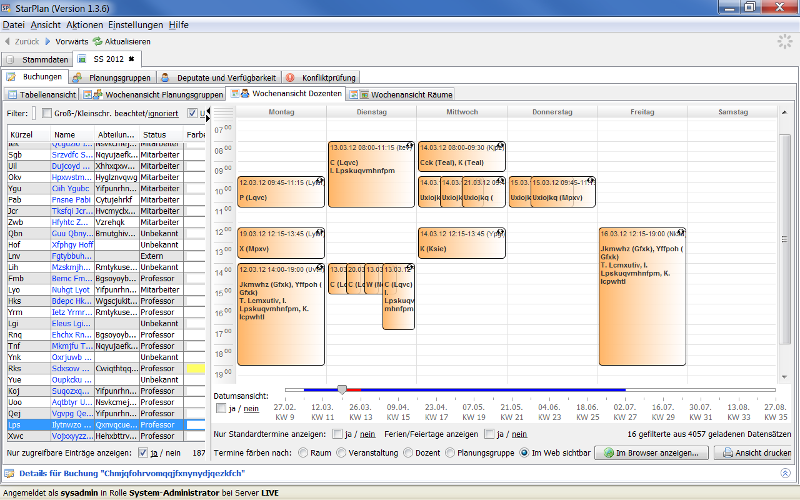Open the Stammdaten tab
The image size is (800, 500).
[x=38, y=60]
